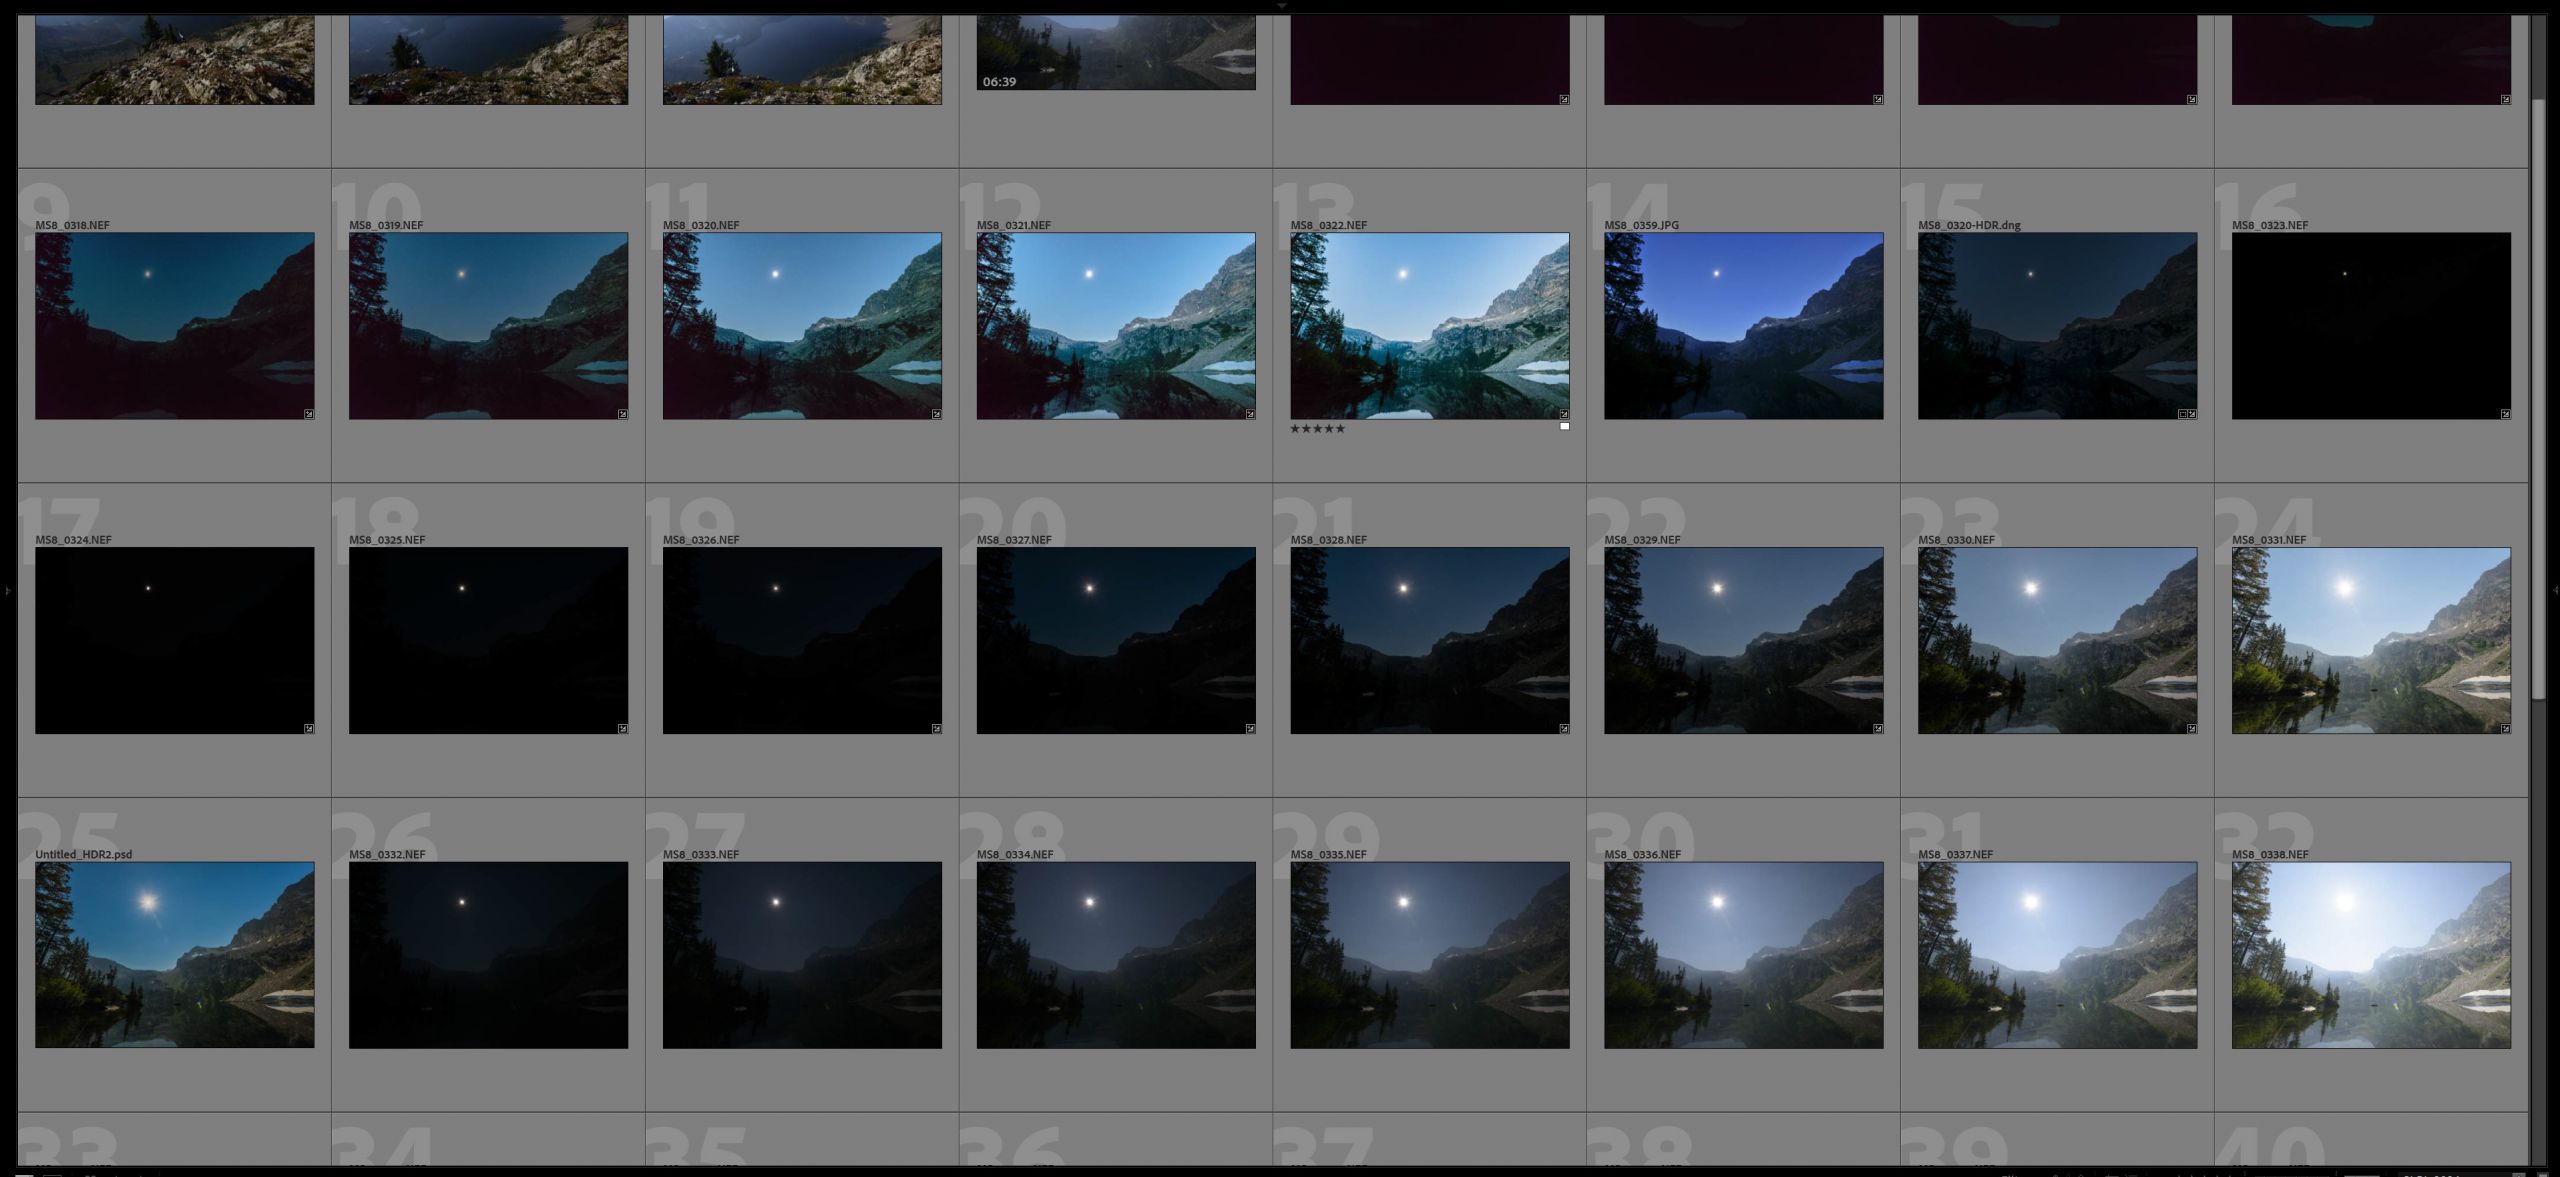Click the file name MS8_0326.NEF
Screen dimensions: 2560x1177
pyautogui.click(x=701, y=540)
